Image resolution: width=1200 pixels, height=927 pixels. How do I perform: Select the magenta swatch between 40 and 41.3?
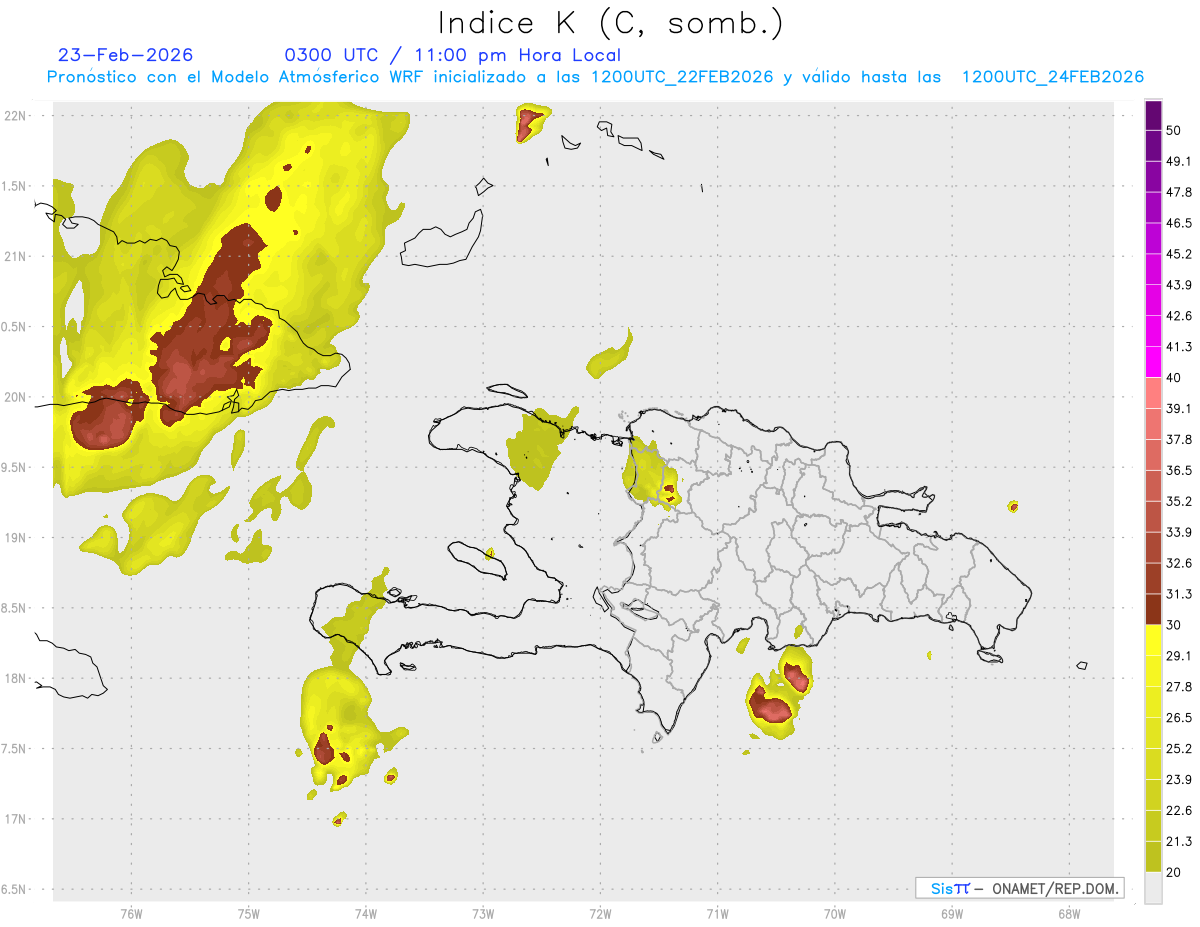1153,362
